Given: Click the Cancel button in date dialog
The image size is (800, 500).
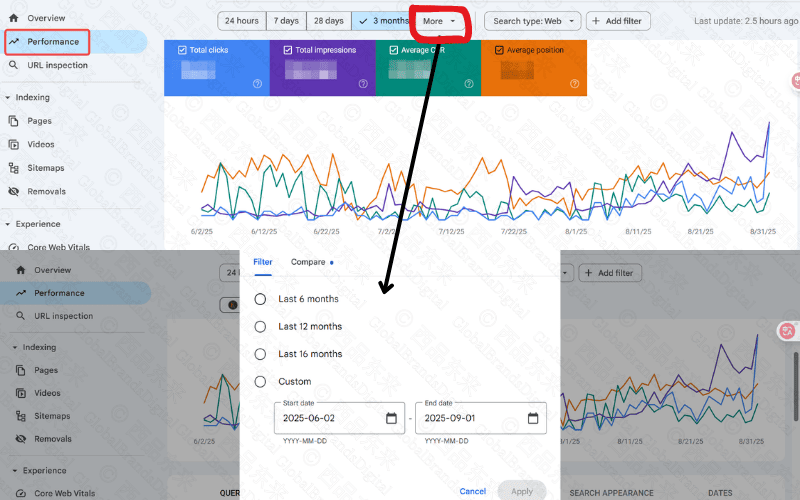Looking at the screenshot, I should (x=472, y=491).
